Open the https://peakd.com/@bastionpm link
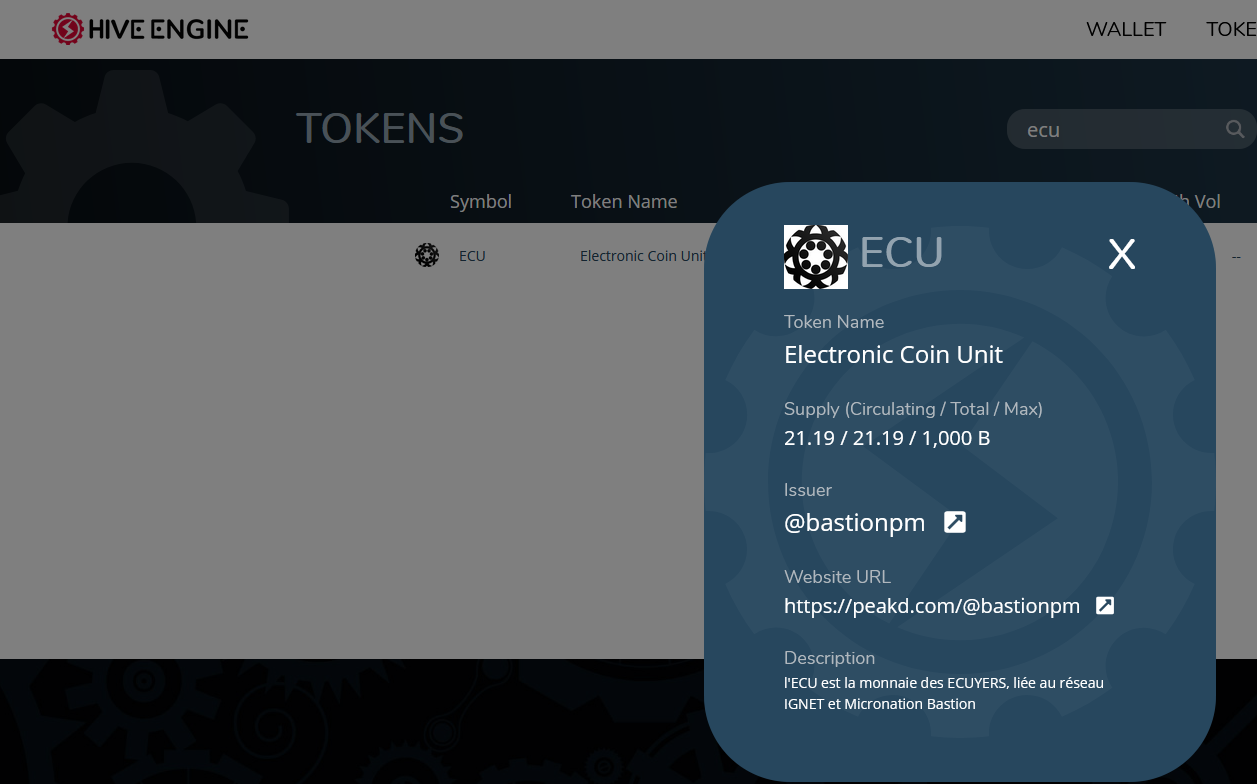The height and width of the screenshot is (784, 1257). click(932, 606)
